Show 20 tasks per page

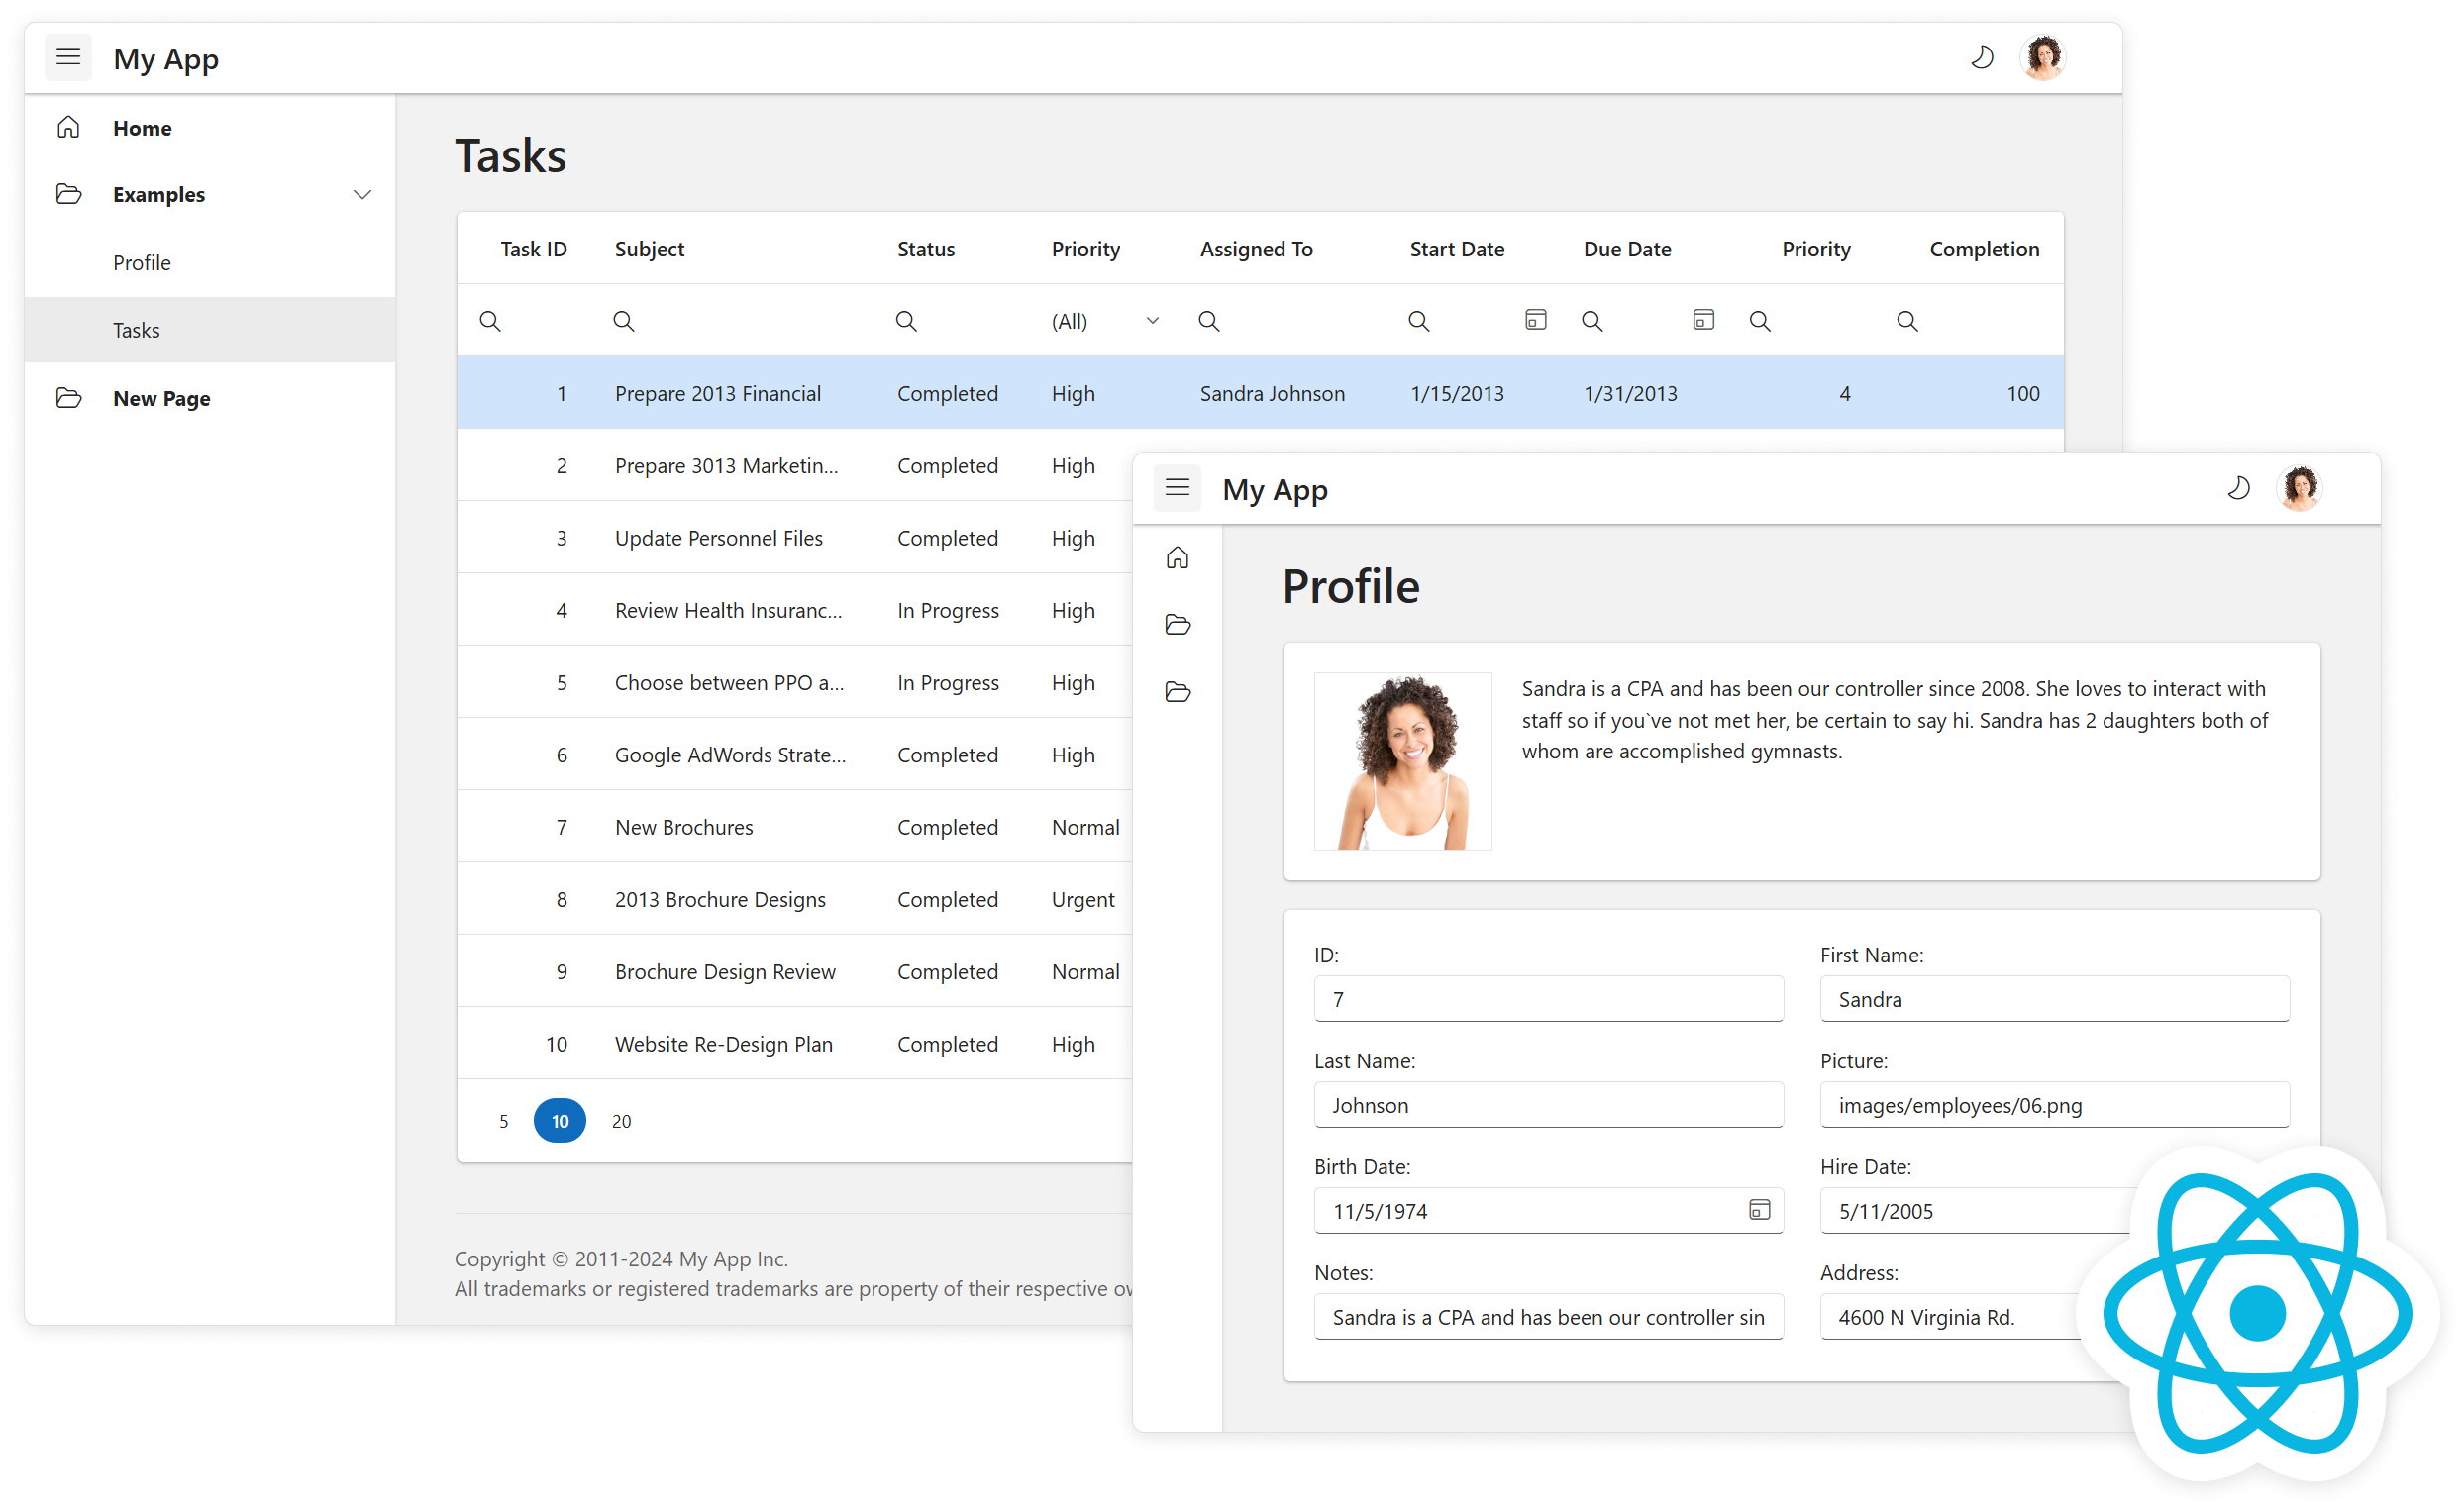(x=620, y=1120)
